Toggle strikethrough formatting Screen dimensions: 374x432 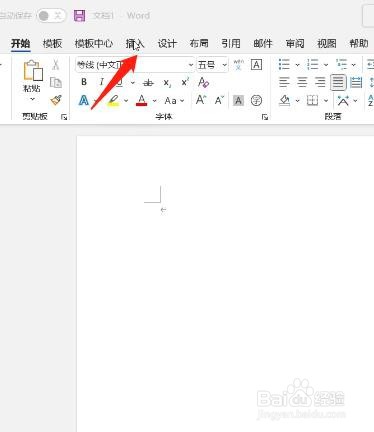pyautogui.click(x=148, y=83)
